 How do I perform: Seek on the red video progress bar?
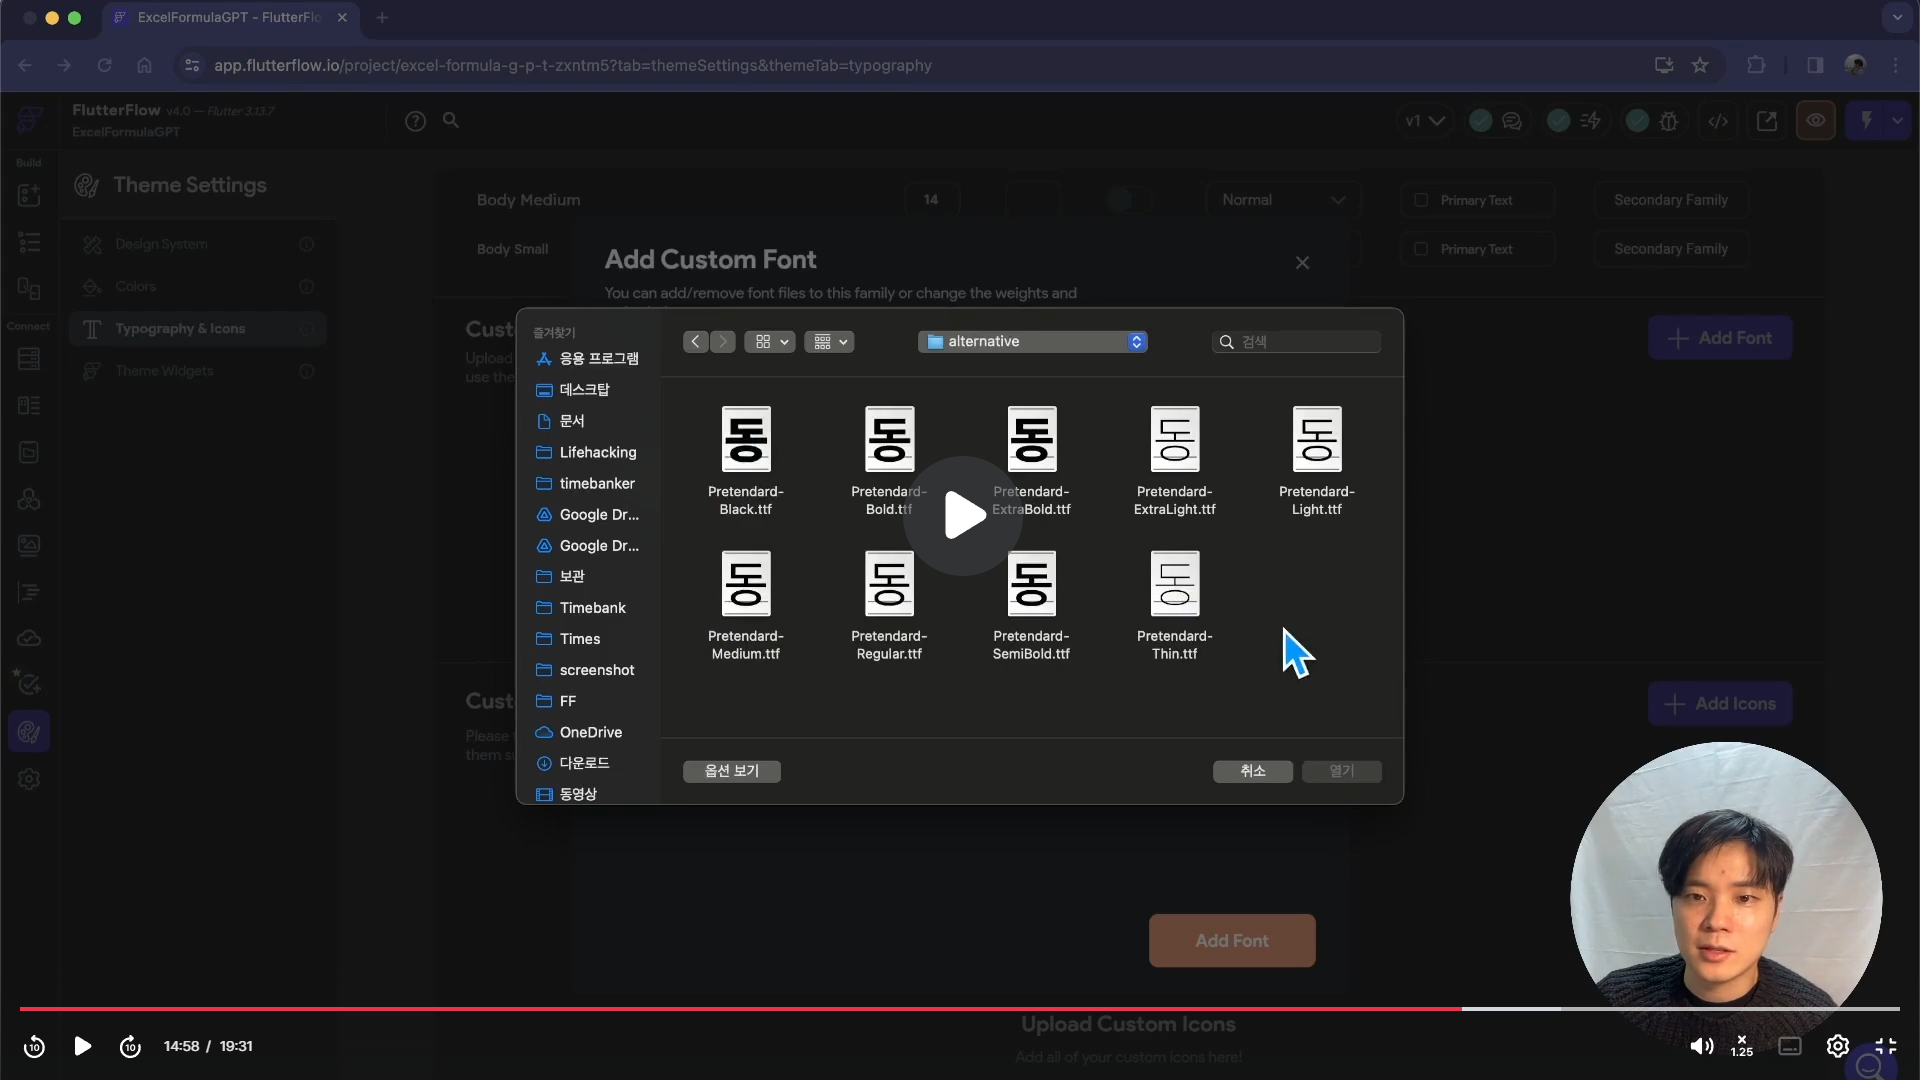pos(960,1009)
